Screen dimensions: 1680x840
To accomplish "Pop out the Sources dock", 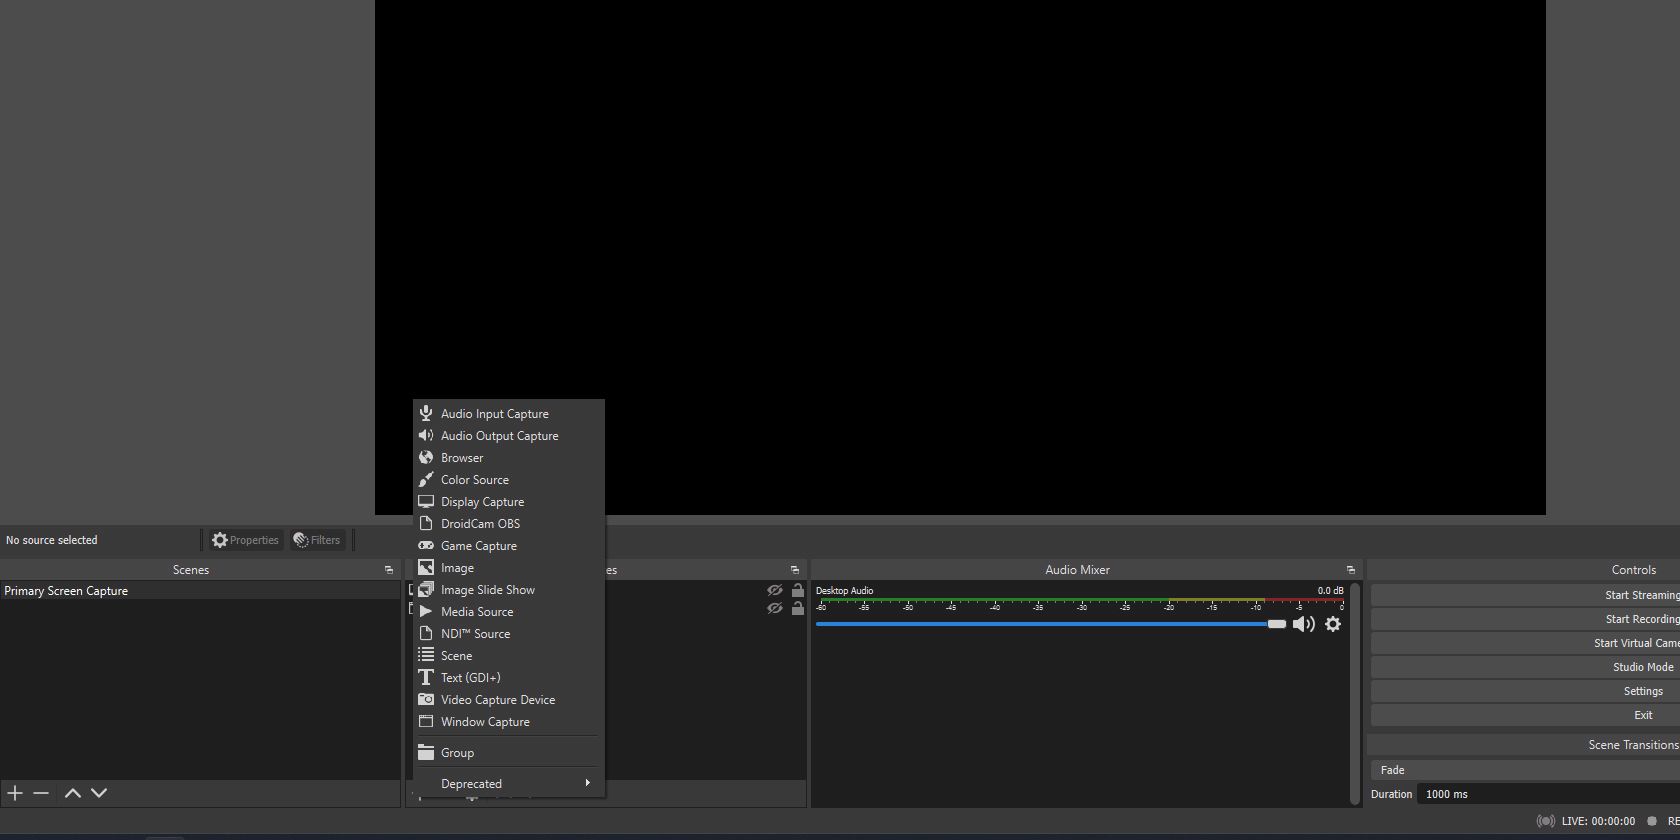I will pyautogui.click(x=795, y=570).
